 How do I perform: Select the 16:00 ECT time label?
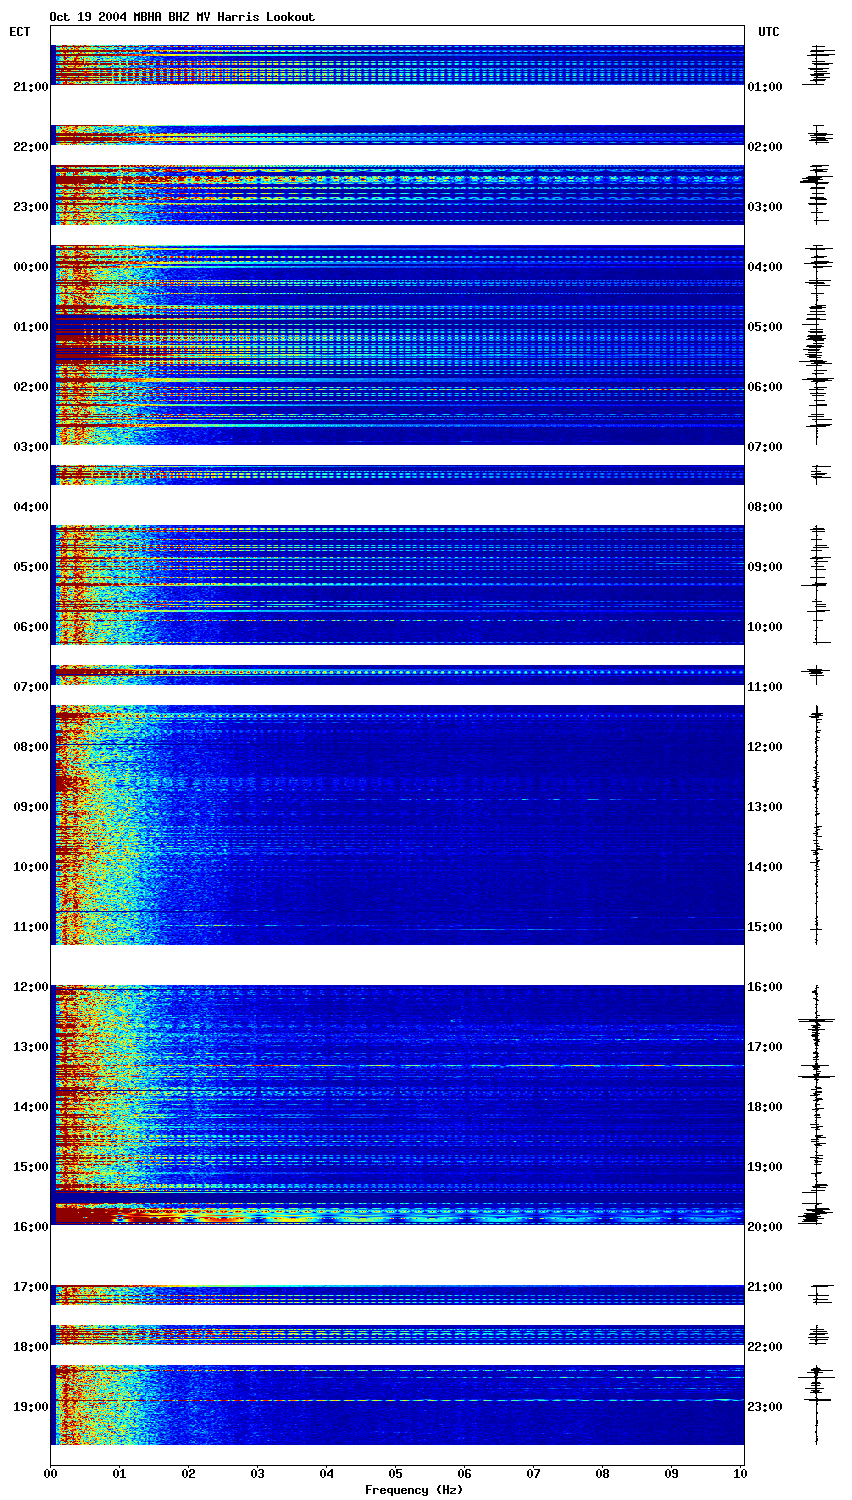(x=30, y=1227)
